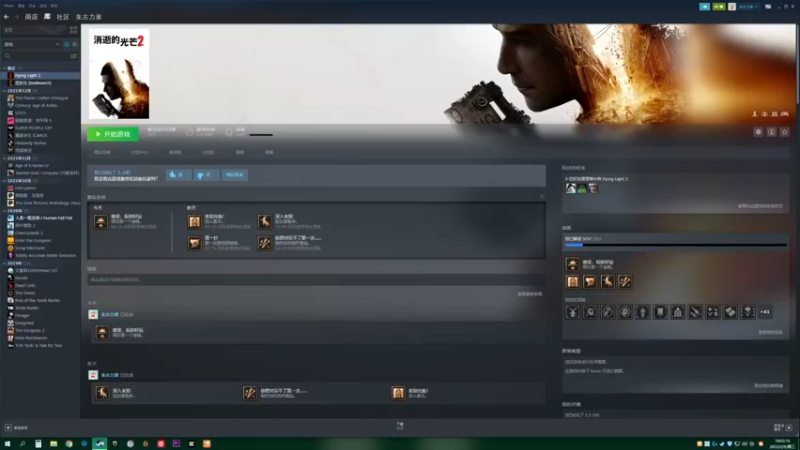800x450 pixels.
Task: Click Add a Game plus icon
Action: (x=8, y=428)
